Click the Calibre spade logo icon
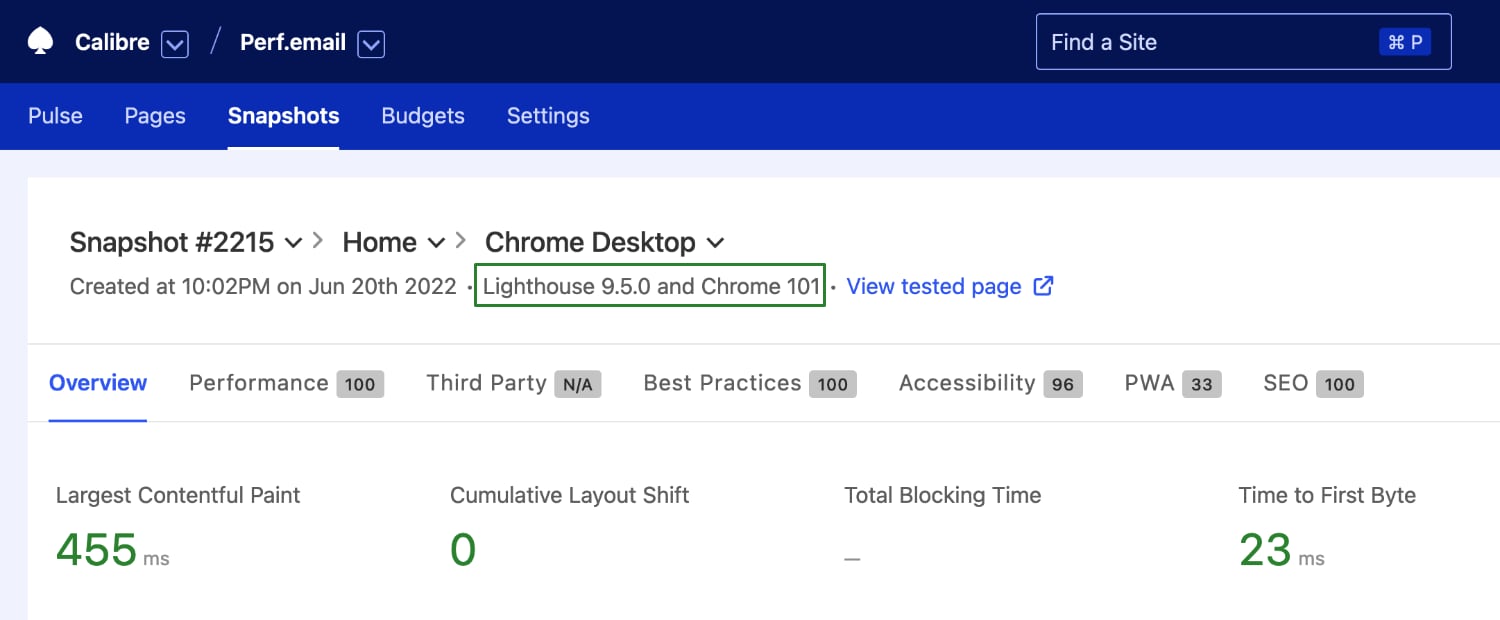Viewport: 1500px width, 620px height. point(40,41)
